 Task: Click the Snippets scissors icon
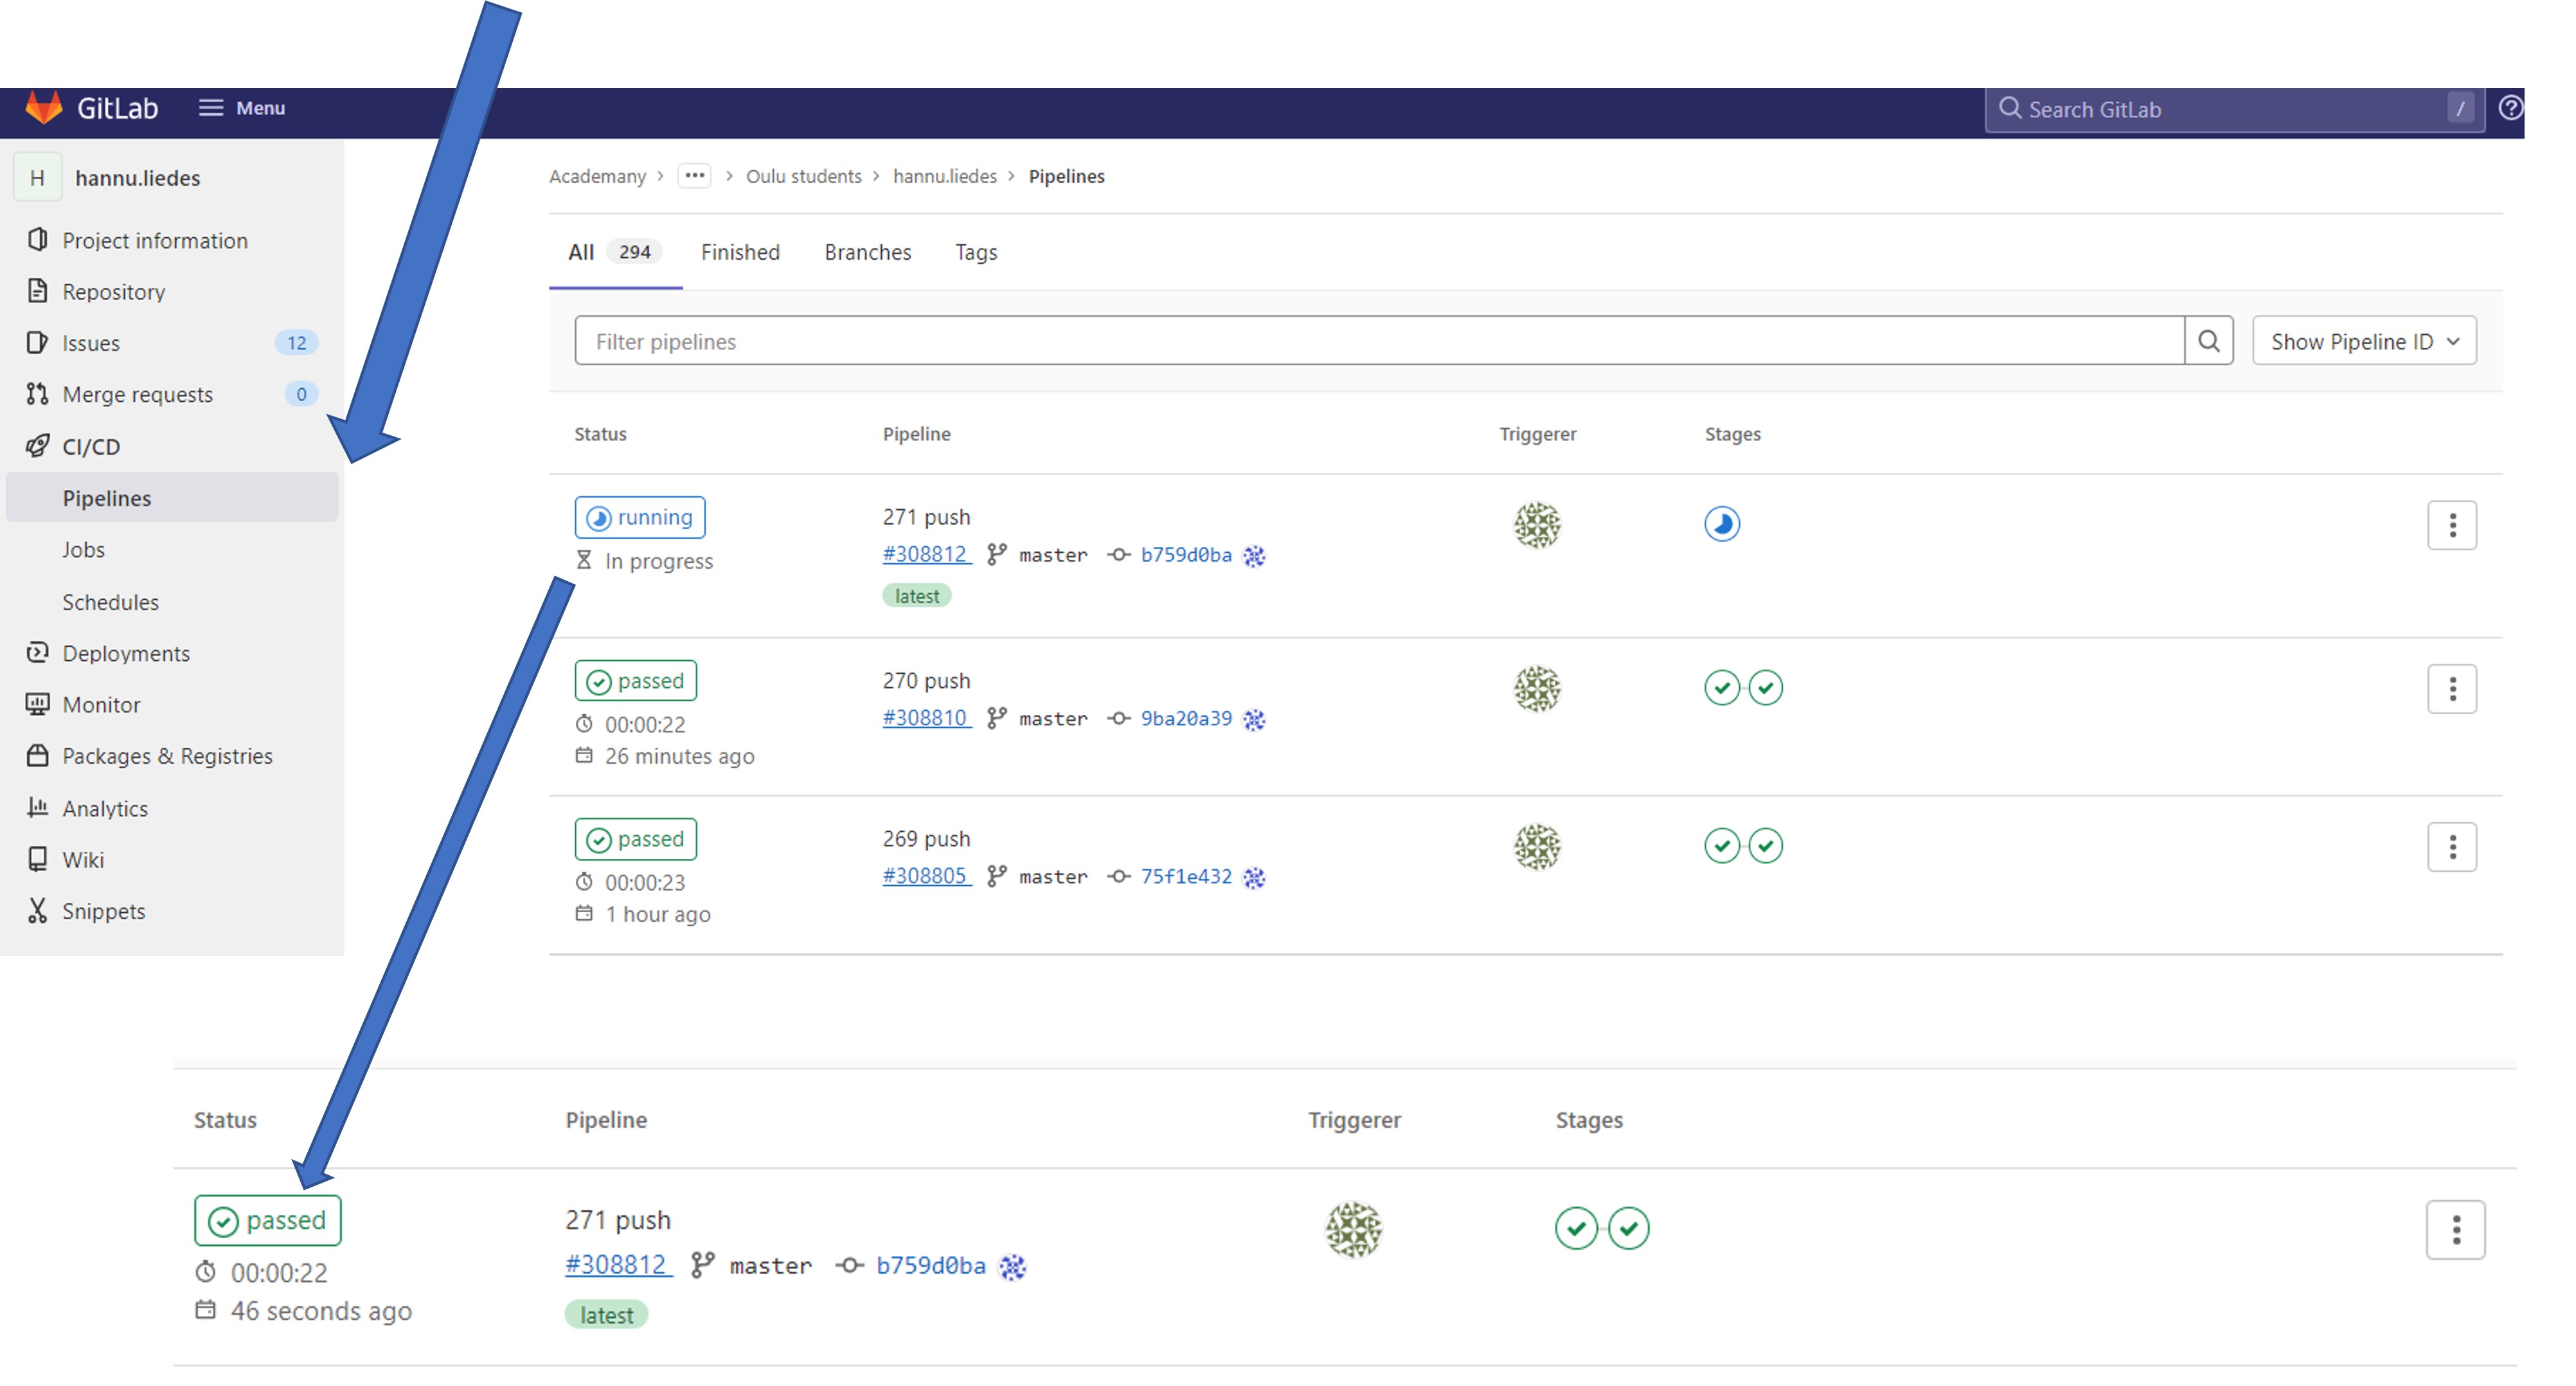(37, 910)
